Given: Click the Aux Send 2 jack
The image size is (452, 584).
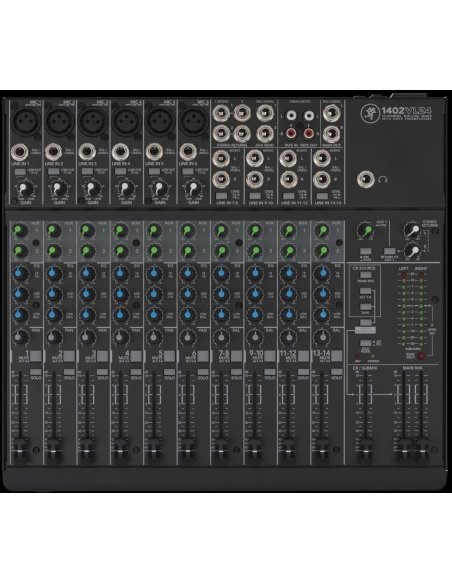Looking at the screenshot, I should [265, 133].
